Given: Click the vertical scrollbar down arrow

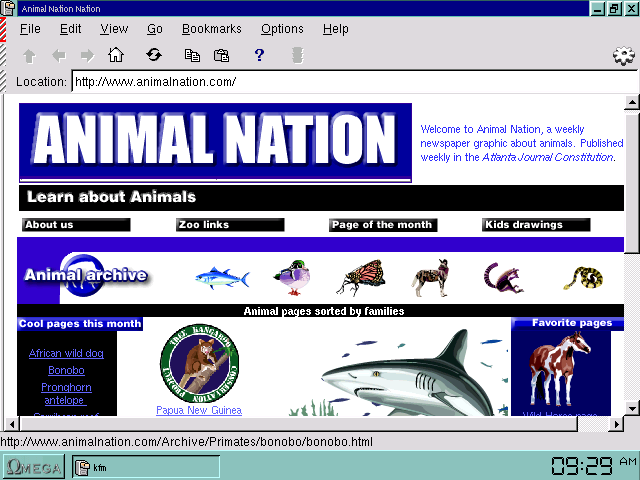Looking at the screenshot, I should pos(632,407).
